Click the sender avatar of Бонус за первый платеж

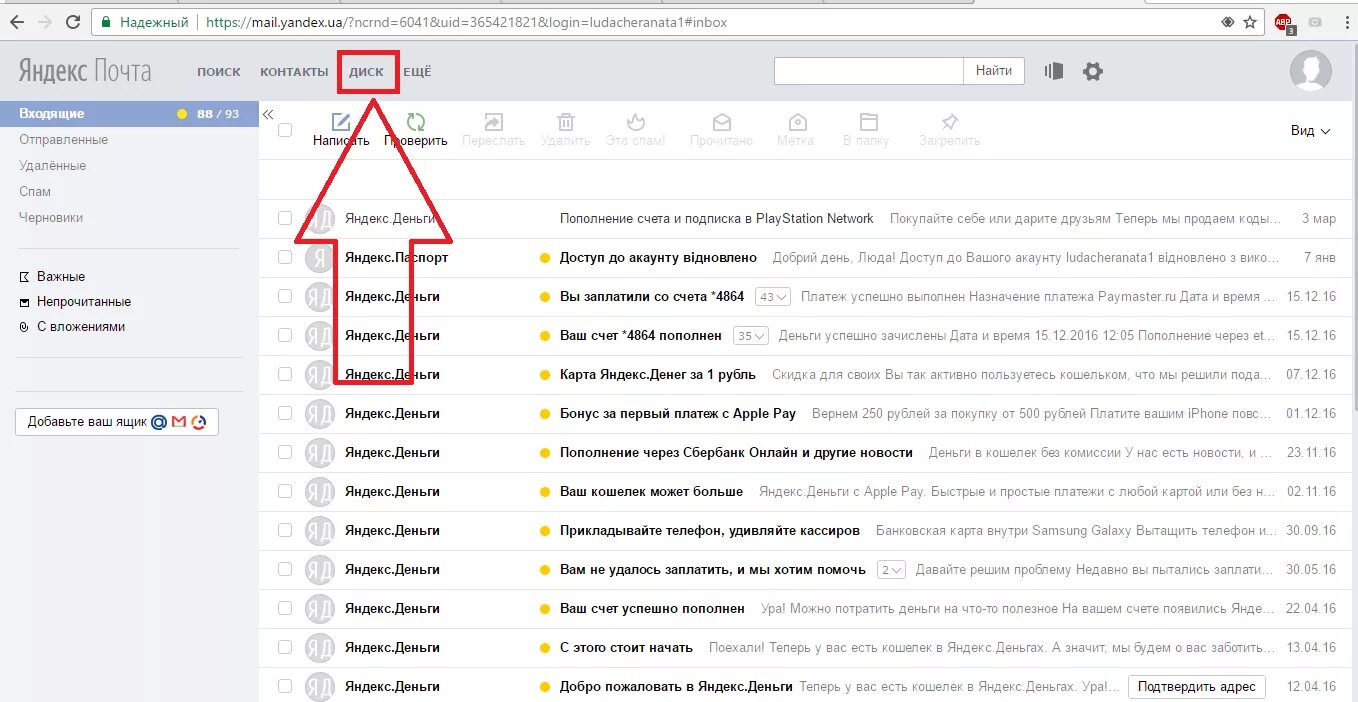pos(320,413)
